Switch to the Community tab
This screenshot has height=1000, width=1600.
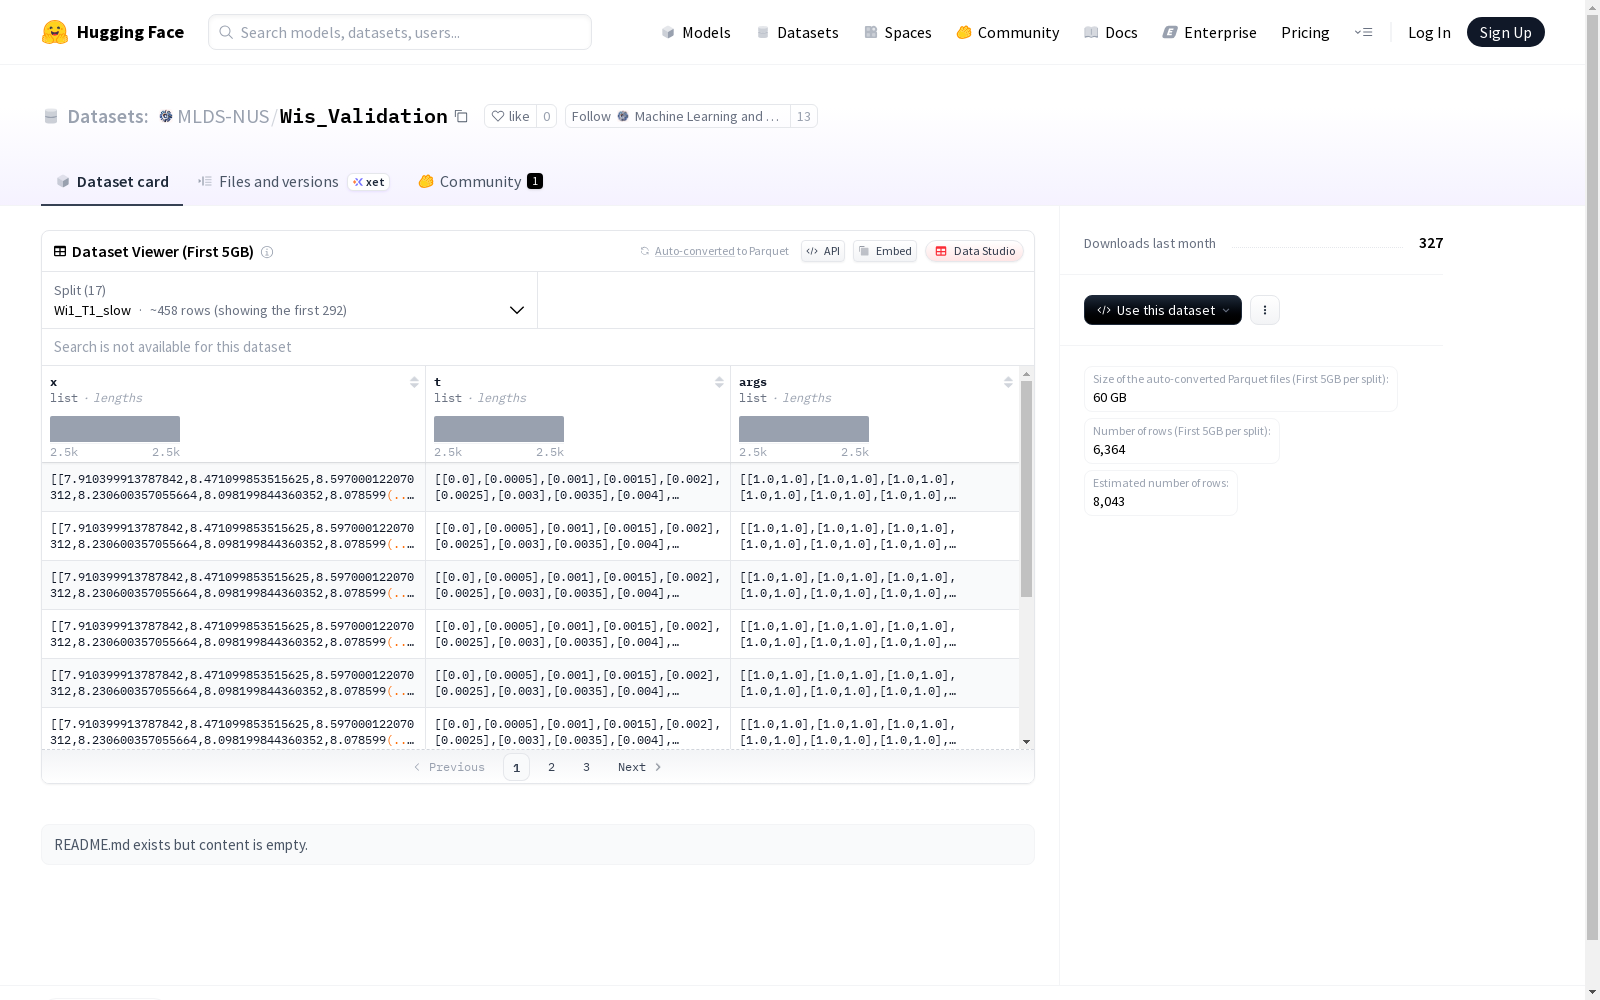click(480, 182)
